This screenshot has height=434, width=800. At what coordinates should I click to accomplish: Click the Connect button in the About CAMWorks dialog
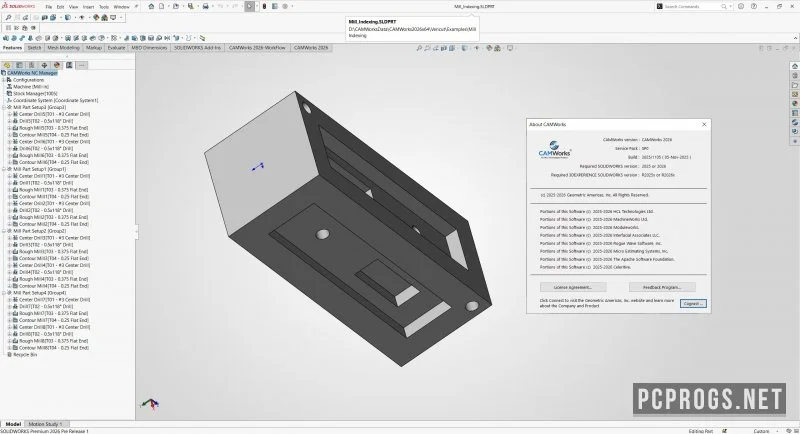click(x=693, y=304)
